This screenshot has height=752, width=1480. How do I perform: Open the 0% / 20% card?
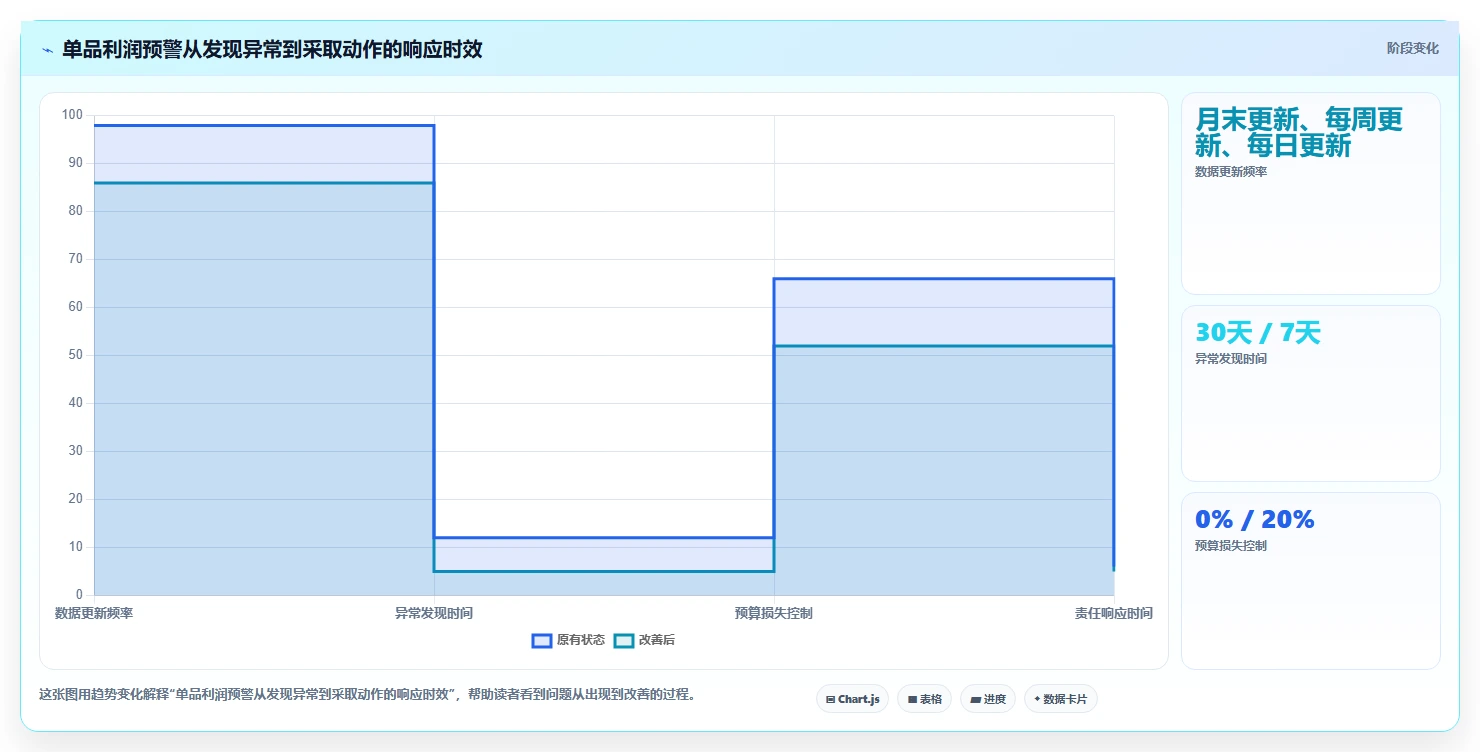tap(1310, 580)
